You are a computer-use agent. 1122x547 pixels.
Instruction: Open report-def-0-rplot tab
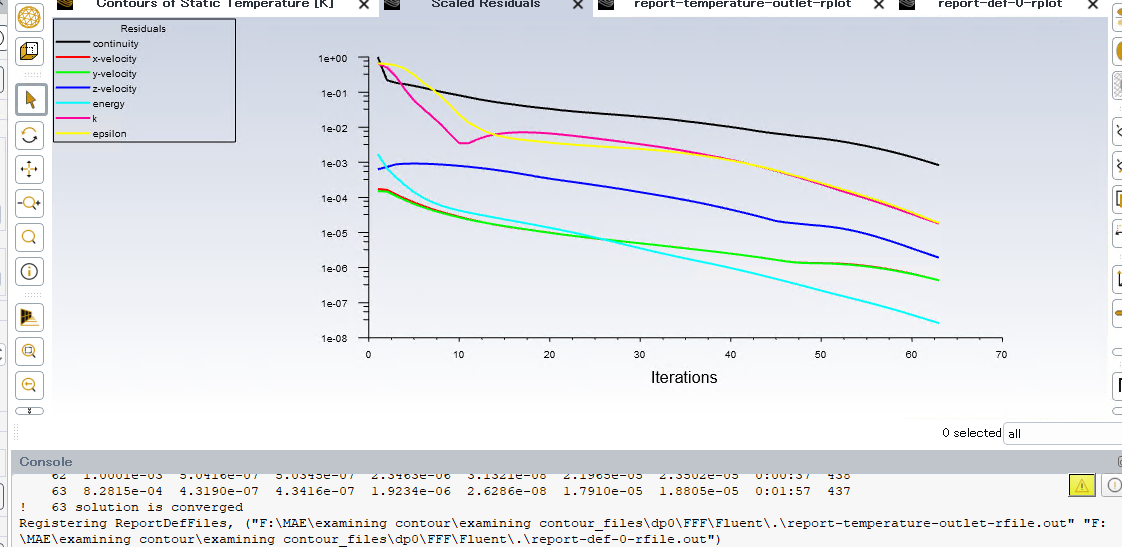[x=1000, y=4]
